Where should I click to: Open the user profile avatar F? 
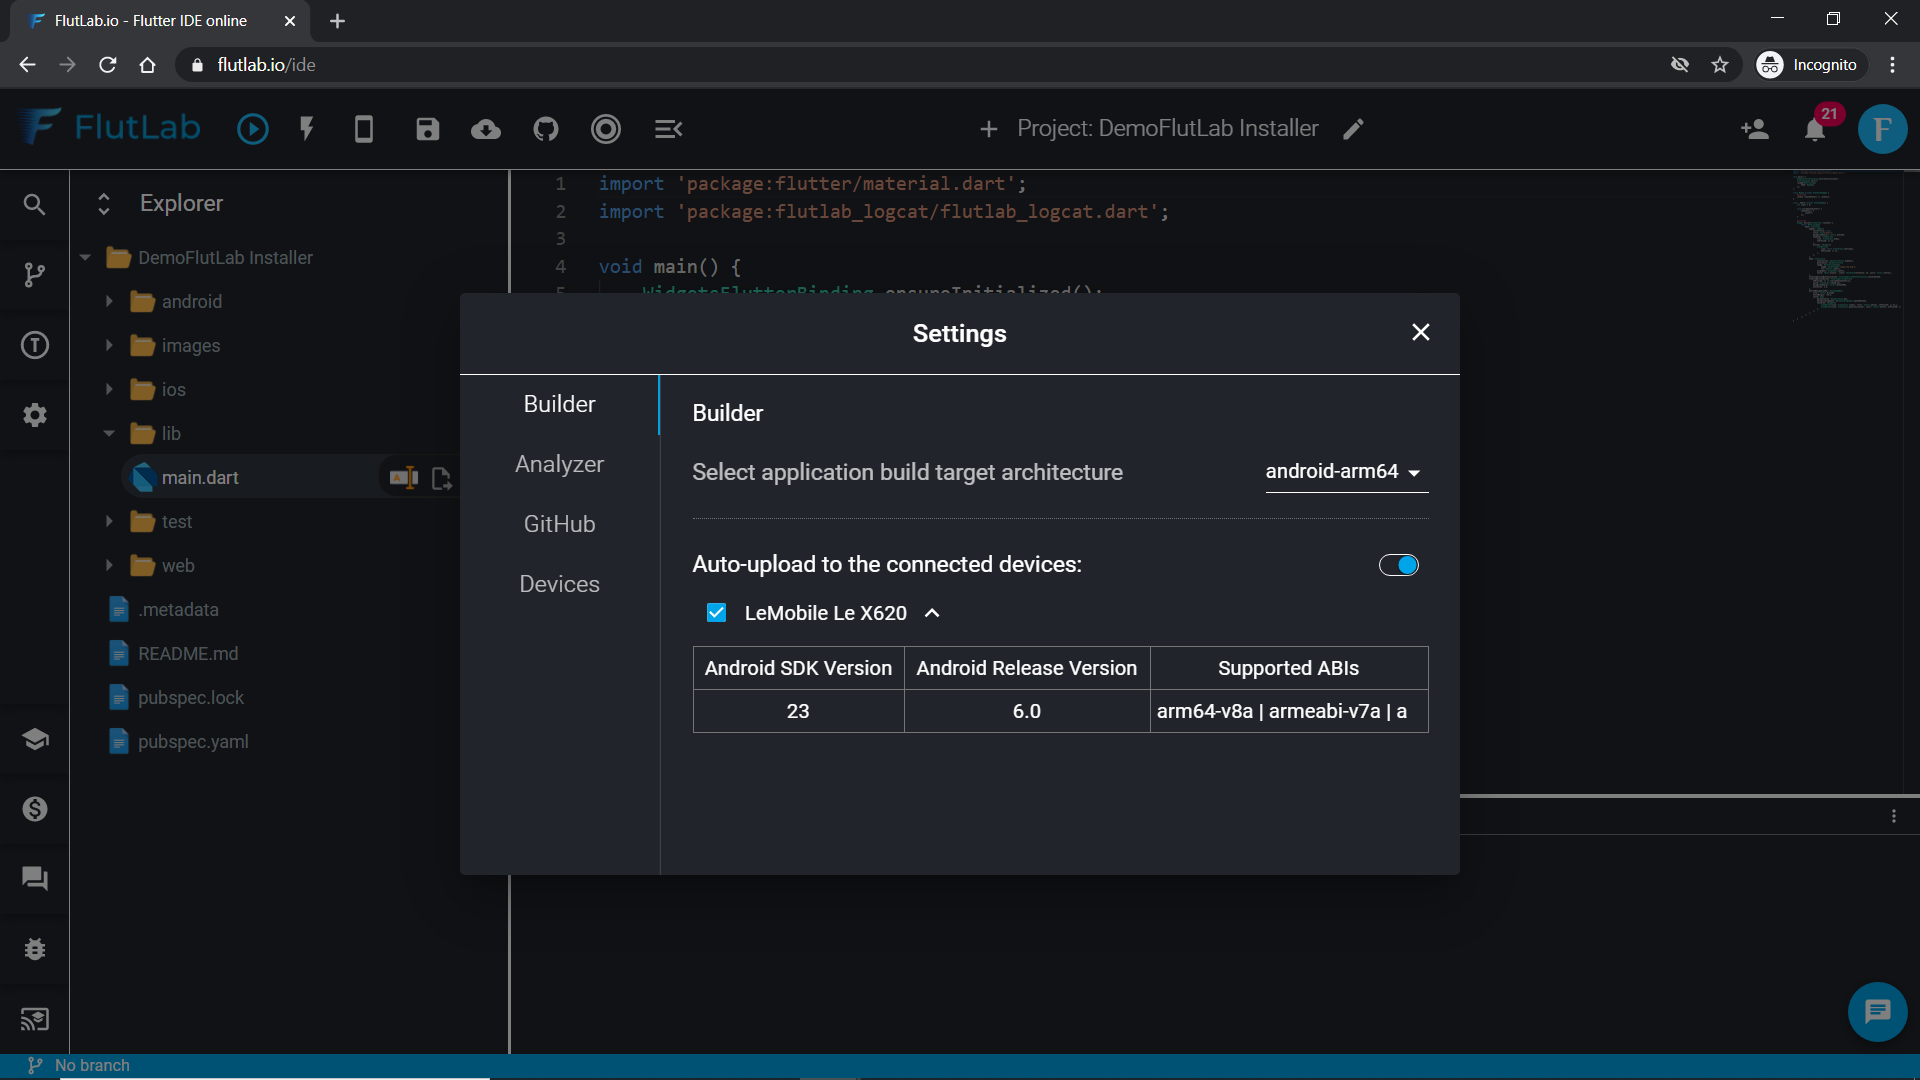1882,129
